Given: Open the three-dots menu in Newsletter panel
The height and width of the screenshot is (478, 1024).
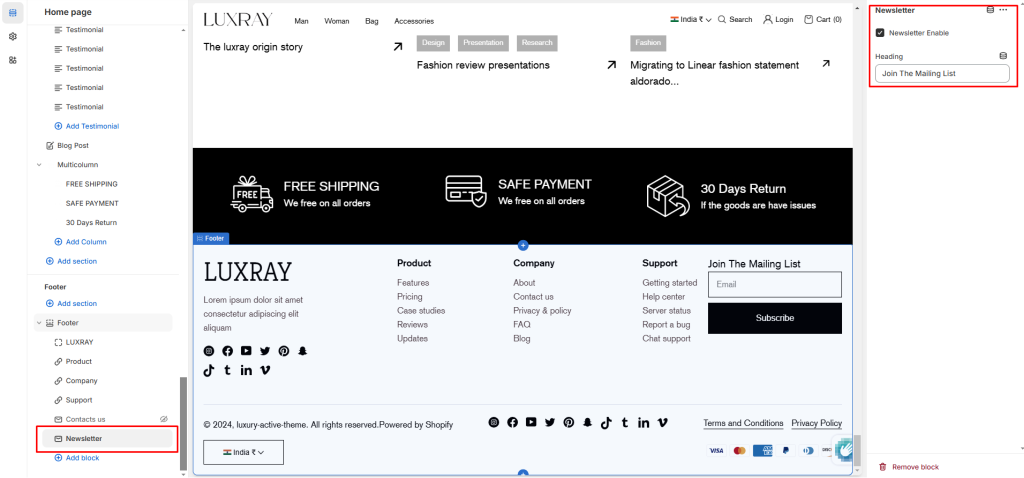Looking at the screenshot, I should [x=1003, y=10].
